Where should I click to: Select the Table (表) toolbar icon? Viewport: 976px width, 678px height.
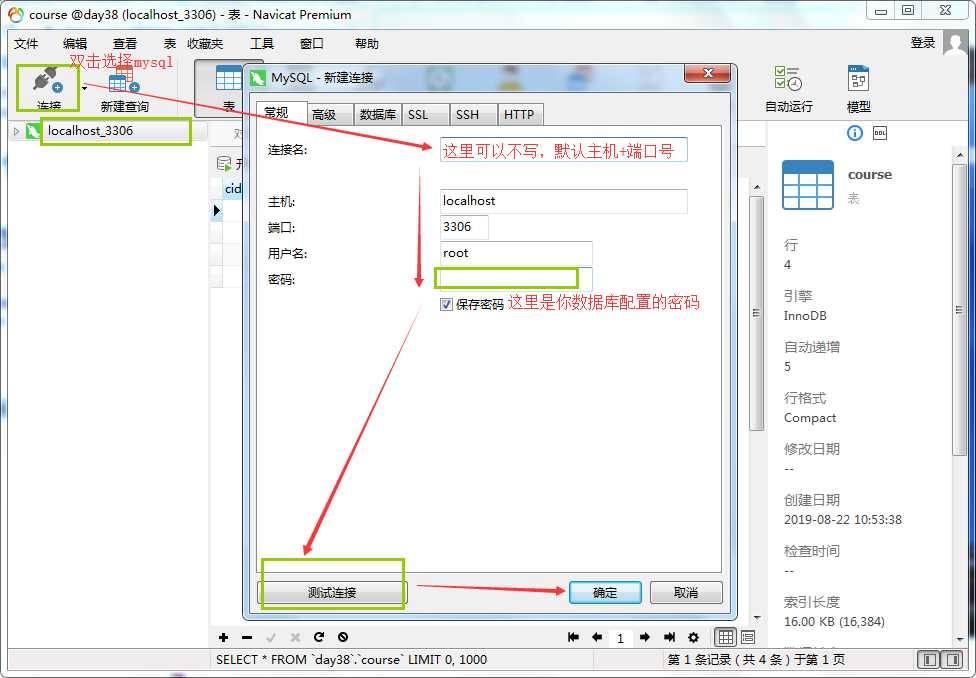[228, 89]
